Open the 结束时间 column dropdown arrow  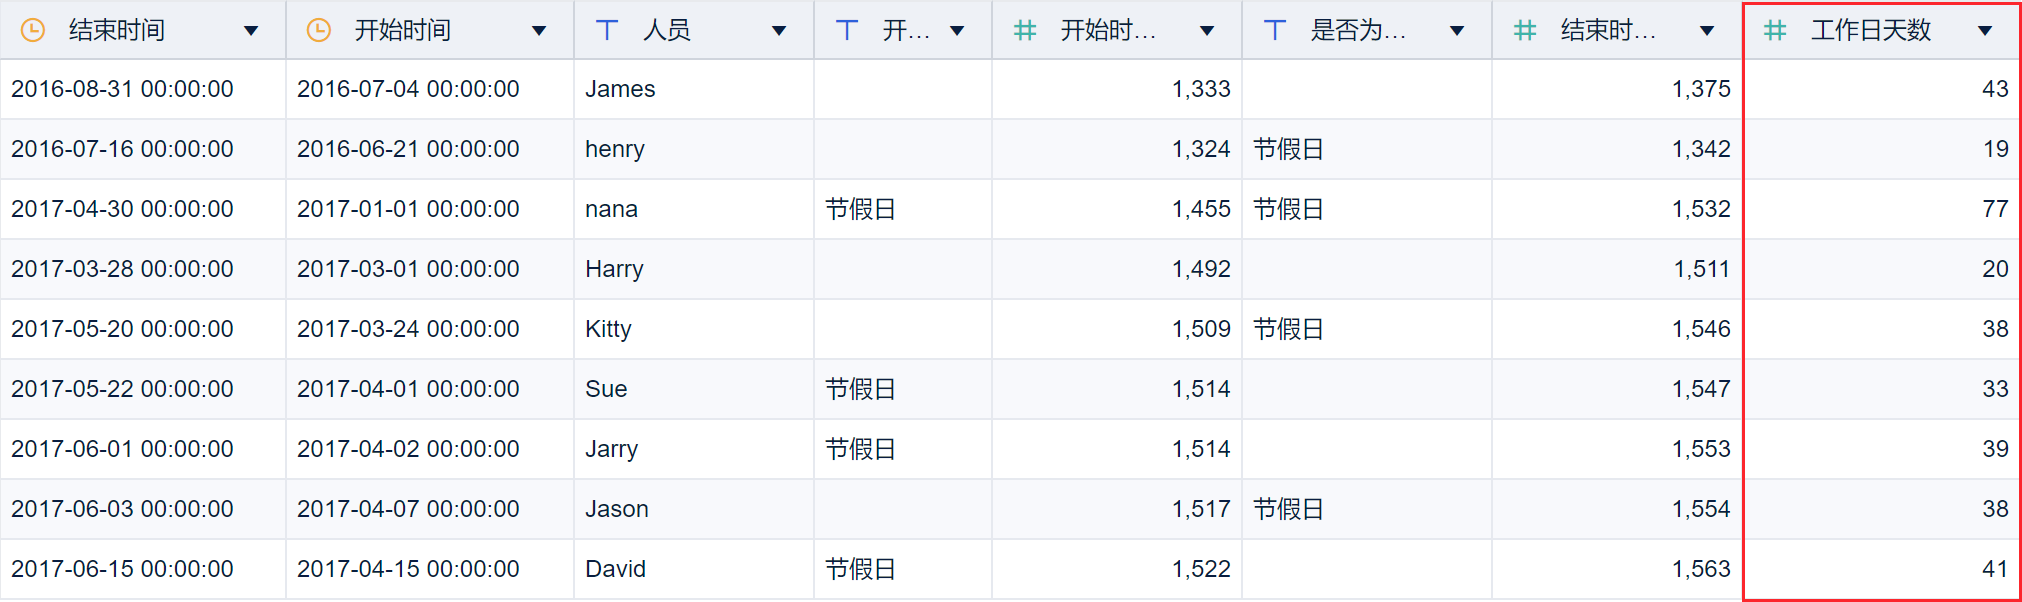tap(251, 31)
